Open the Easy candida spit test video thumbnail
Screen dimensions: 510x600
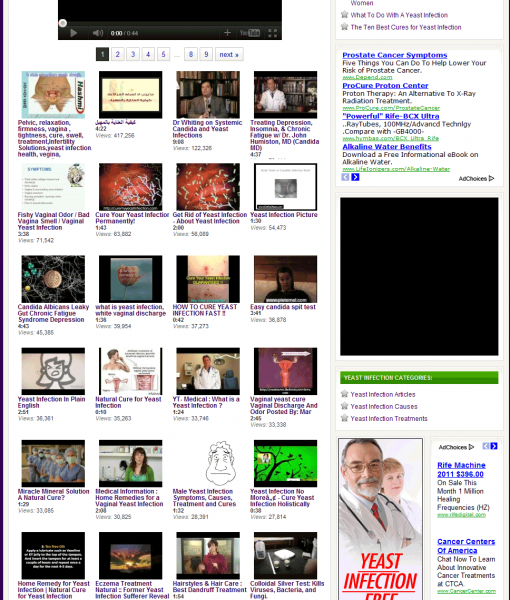tap(285, 279)
